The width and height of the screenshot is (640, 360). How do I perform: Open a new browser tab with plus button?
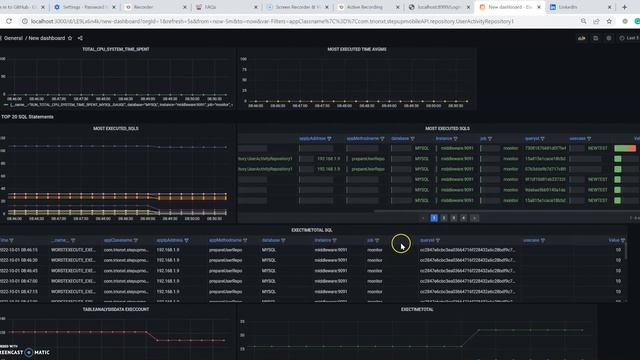click(x=624, y=7)
